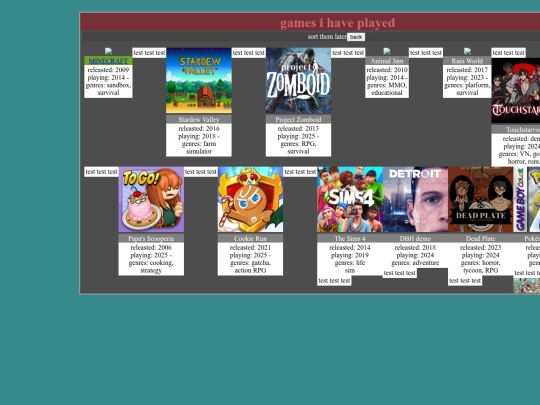
Task: Click the broken Minecraft image icon
Action: point(108,51)
